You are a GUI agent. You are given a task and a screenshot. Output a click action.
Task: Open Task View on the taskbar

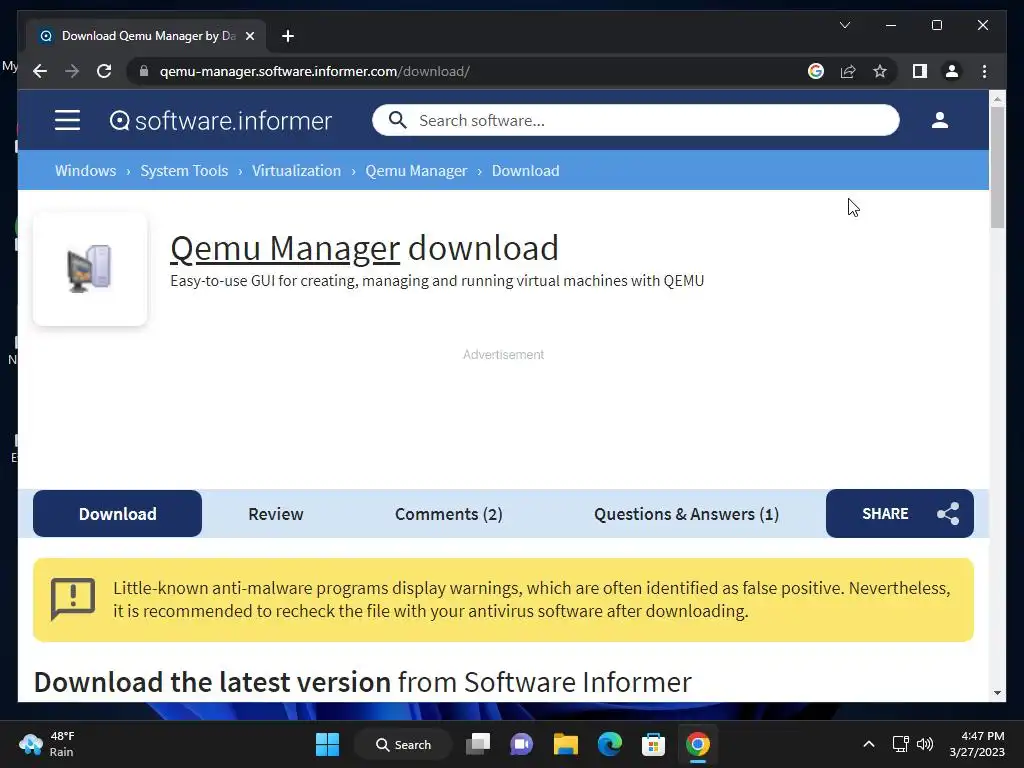pos(478,744)
